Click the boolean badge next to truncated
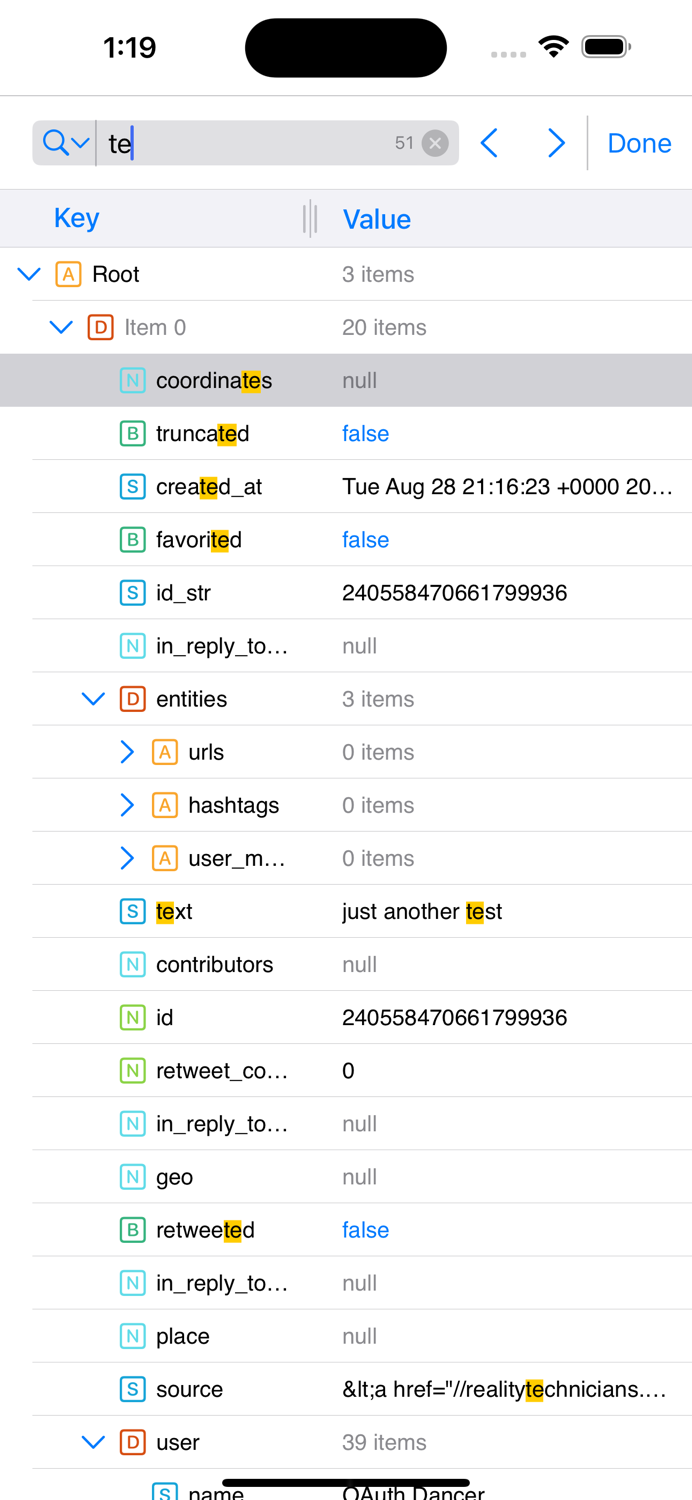692x1500 pixels. click(x=132, y=433)
